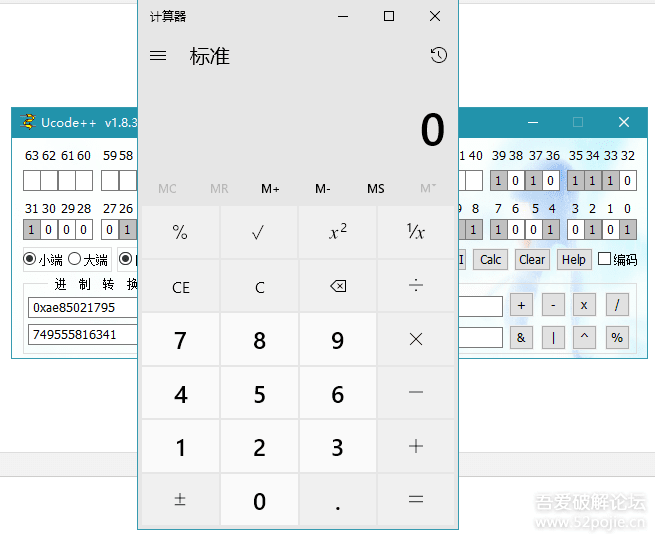Viewport: 655px width, 539px height.
Task: Close the Ucode++ window
Action: (624, 122)
